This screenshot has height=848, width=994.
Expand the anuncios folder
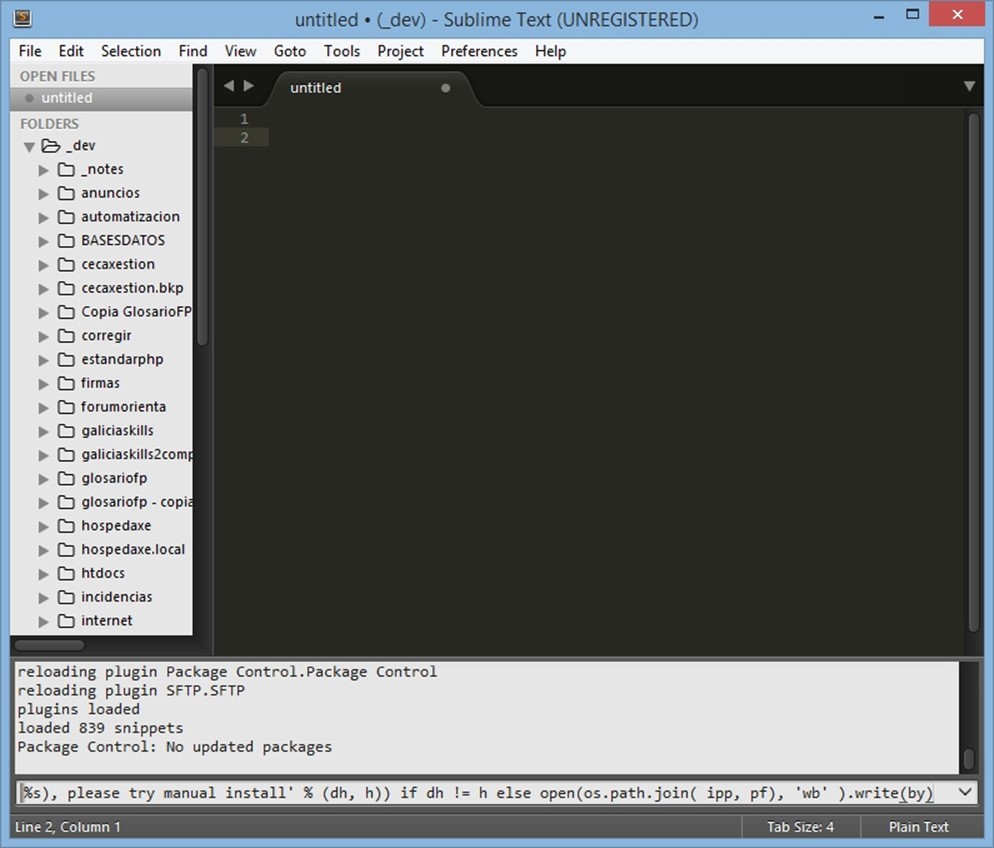[43, 193]
